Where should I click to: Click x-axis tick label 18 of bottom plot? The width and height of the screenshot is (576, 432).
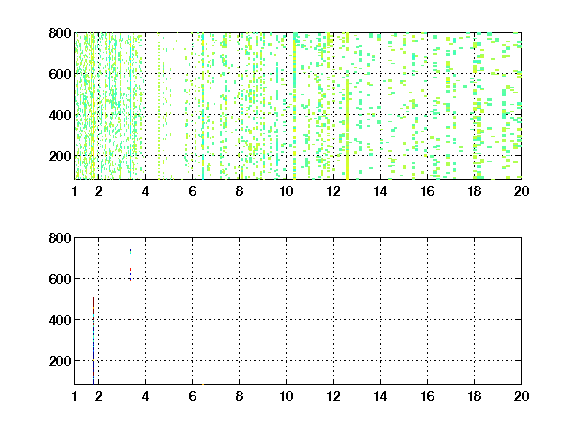click(474, 396)
